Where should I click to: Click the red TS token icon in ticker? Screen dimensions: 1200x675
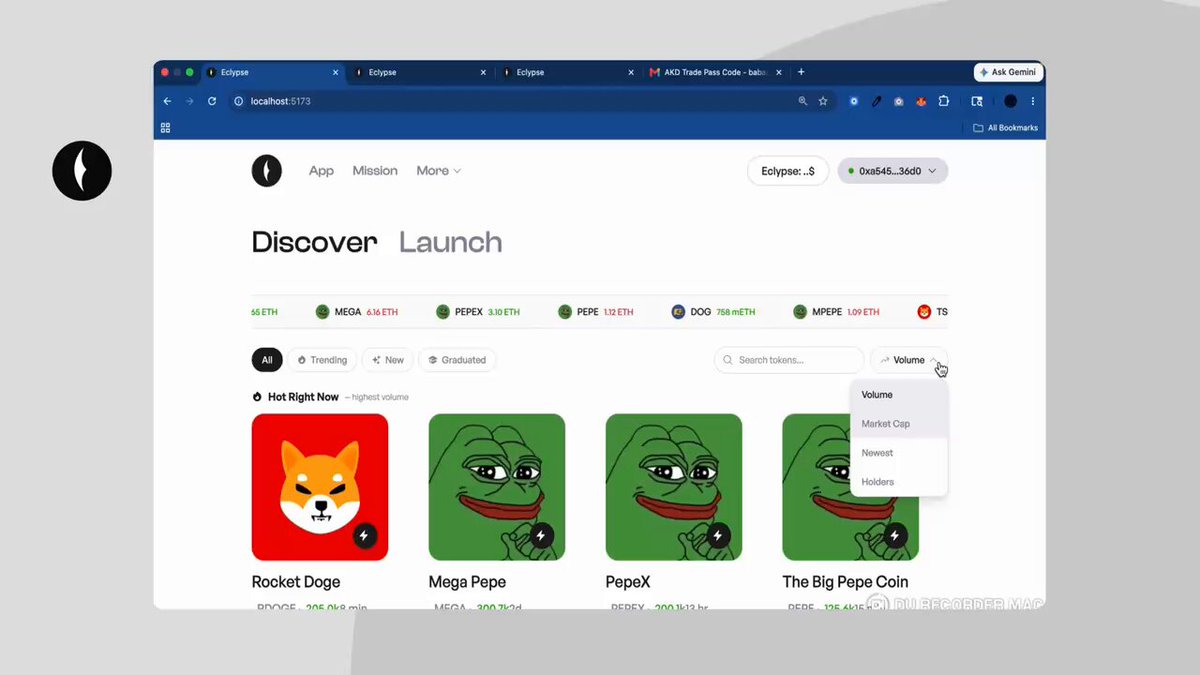click(924, 312)
